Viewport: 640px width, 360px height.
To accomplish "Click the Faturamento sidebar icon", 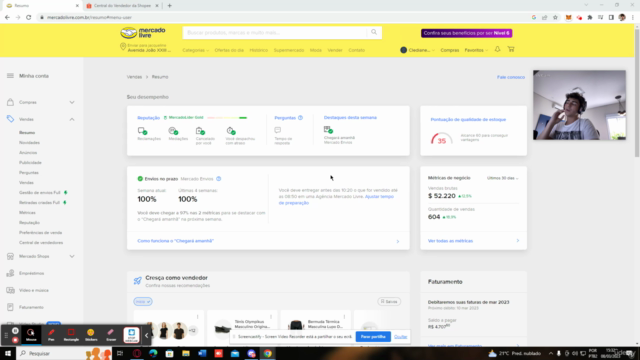I will point(10,307).
